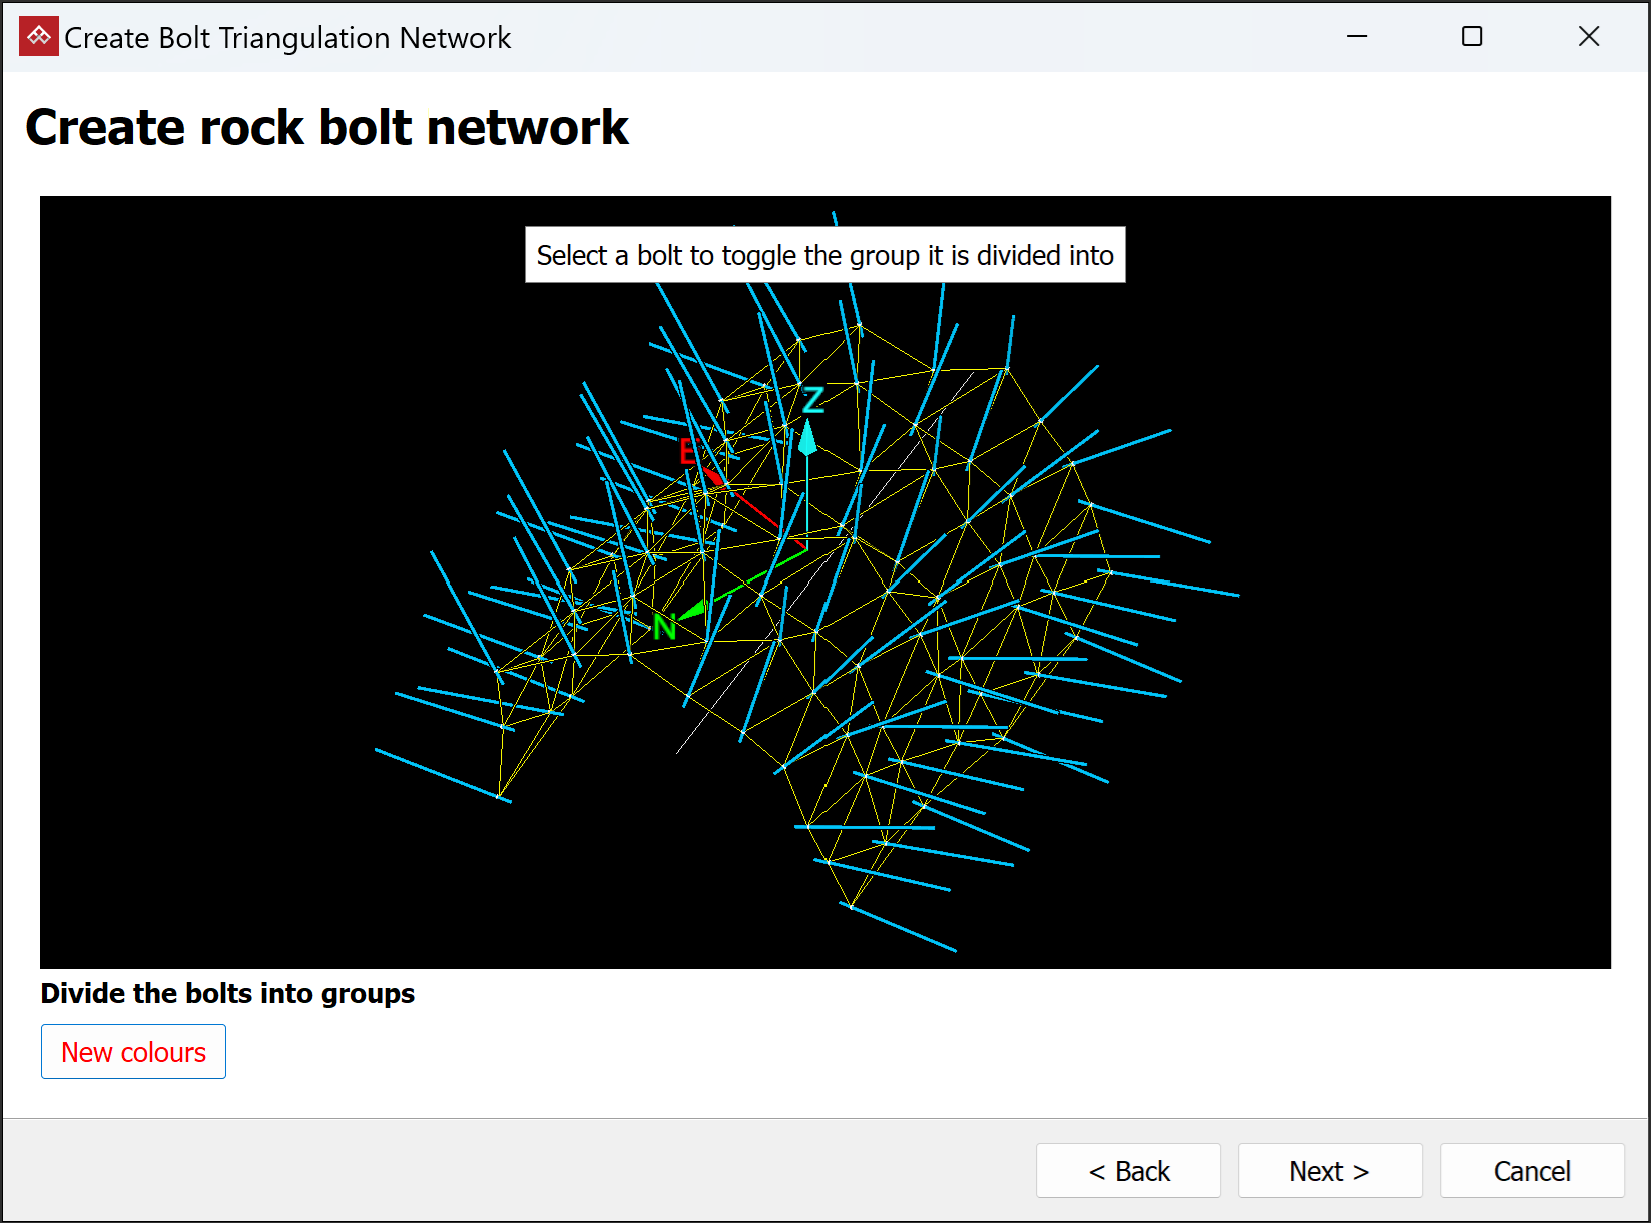The height and width of the screenshot is (1223, 1651).
Task: Click the cyan Z axis label
Action: click(x=813, y=401)
